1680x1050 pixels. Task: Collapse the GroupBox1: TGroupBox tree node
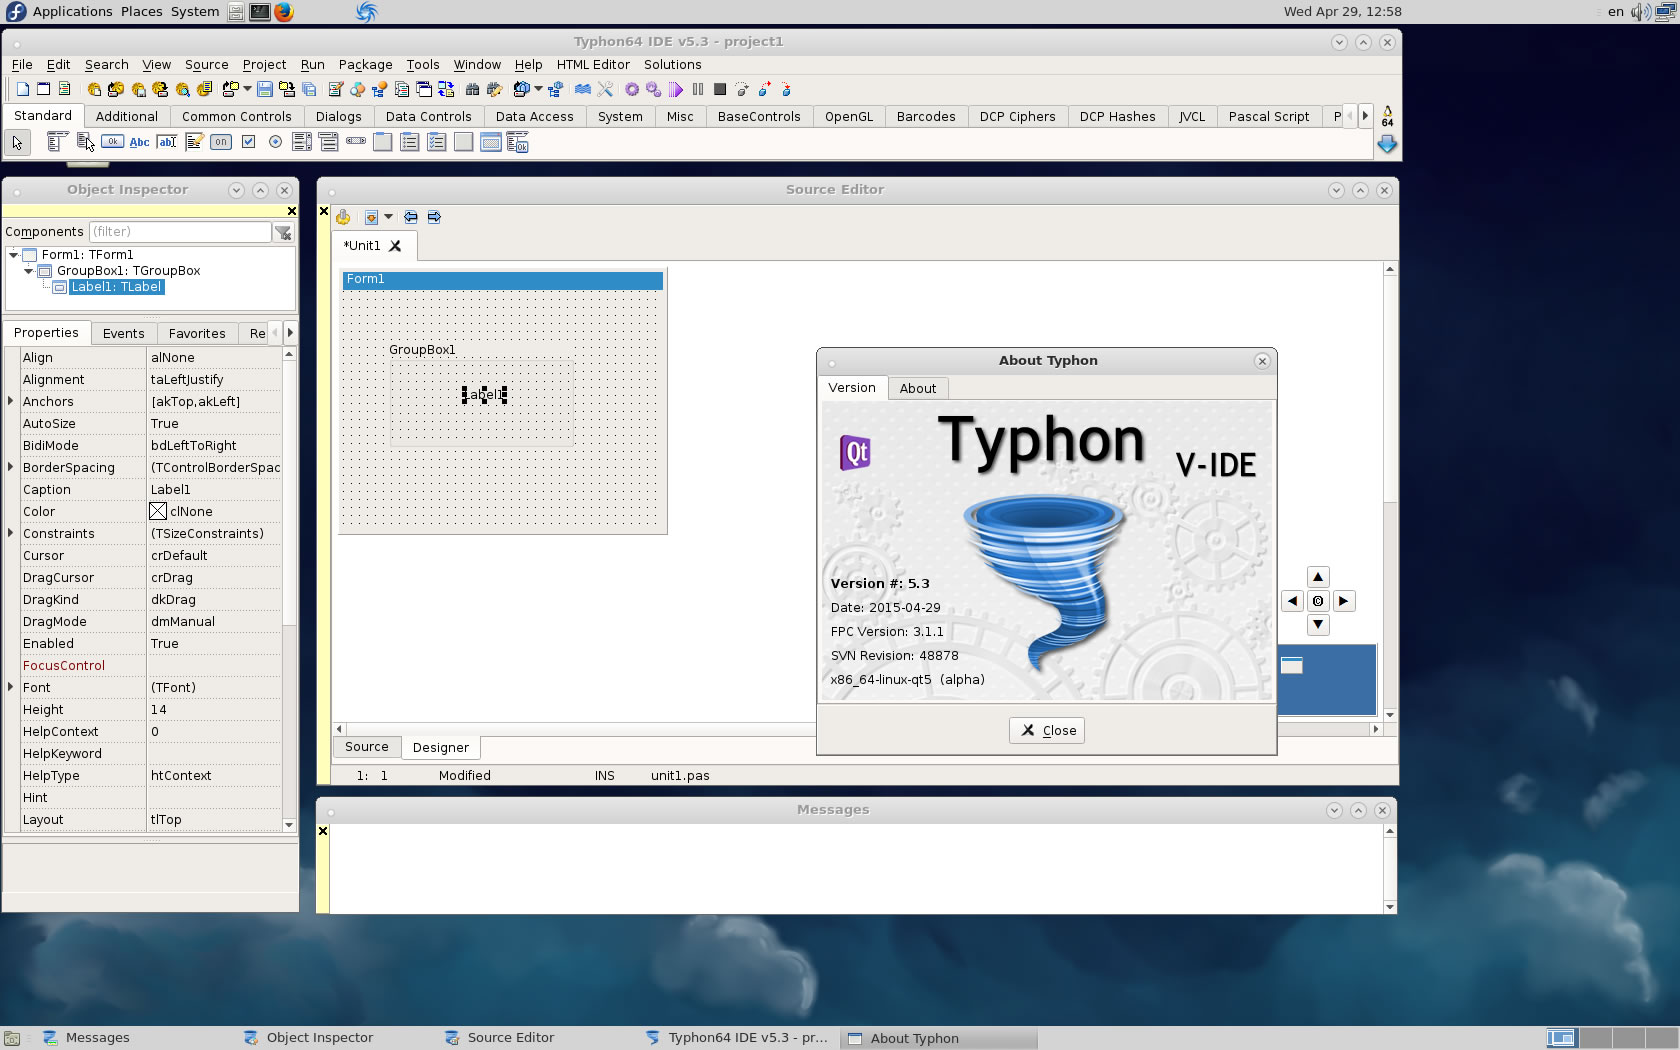pyautogui.click(x=29, y=271)
